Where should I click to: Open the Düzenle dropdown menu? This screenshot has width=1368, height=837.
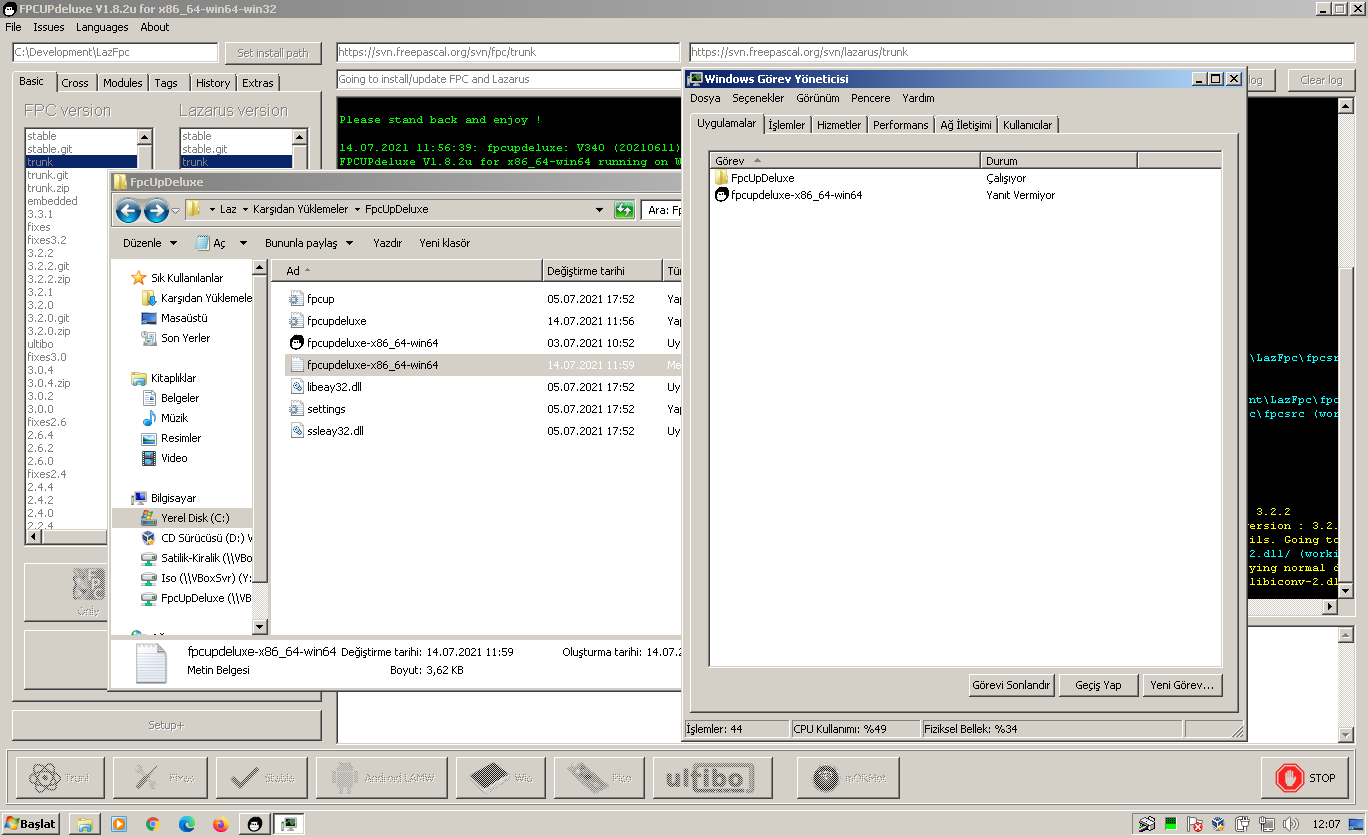(148, 242)
